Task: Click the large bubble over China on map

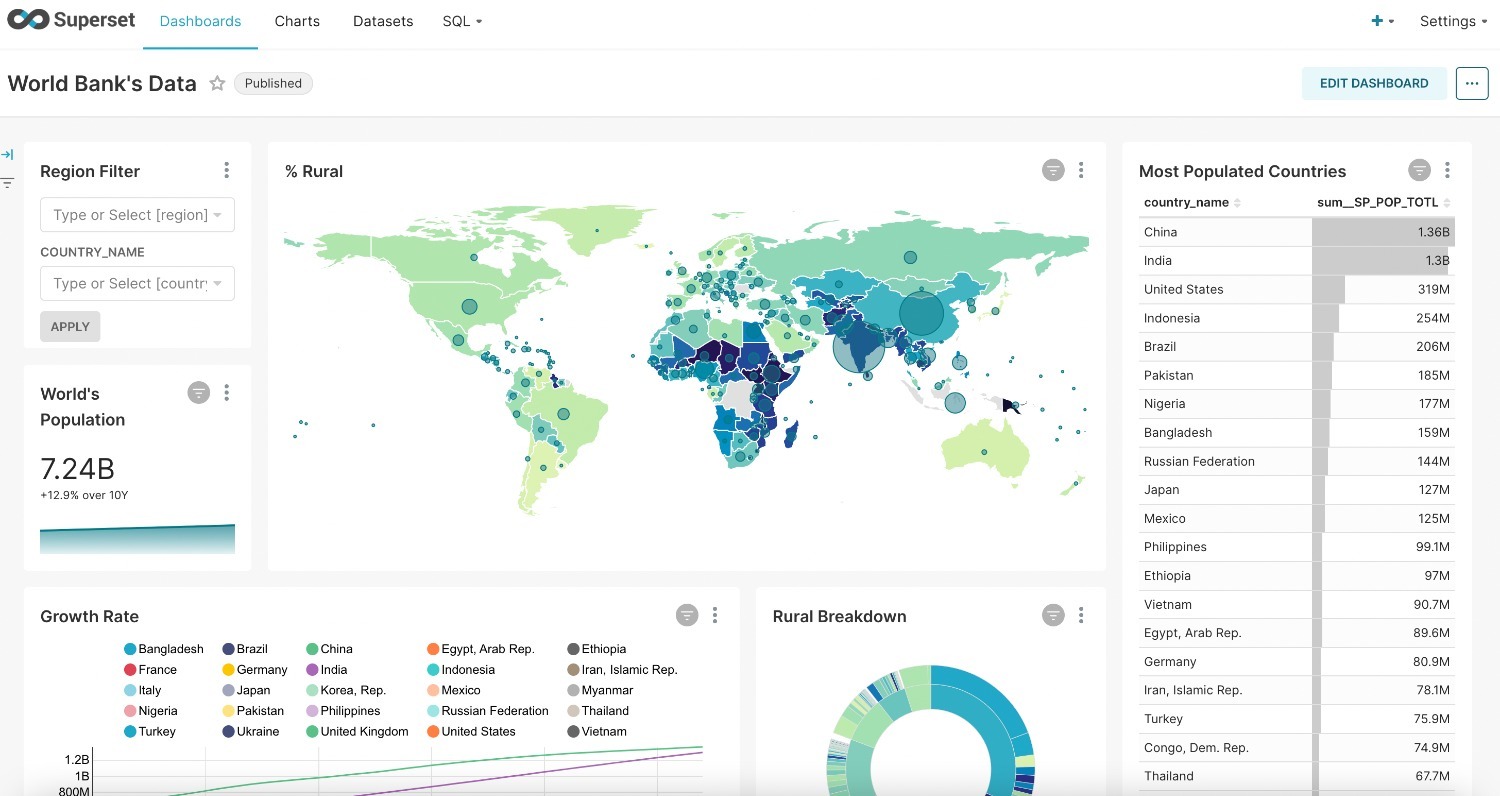Action: point(921,313)
